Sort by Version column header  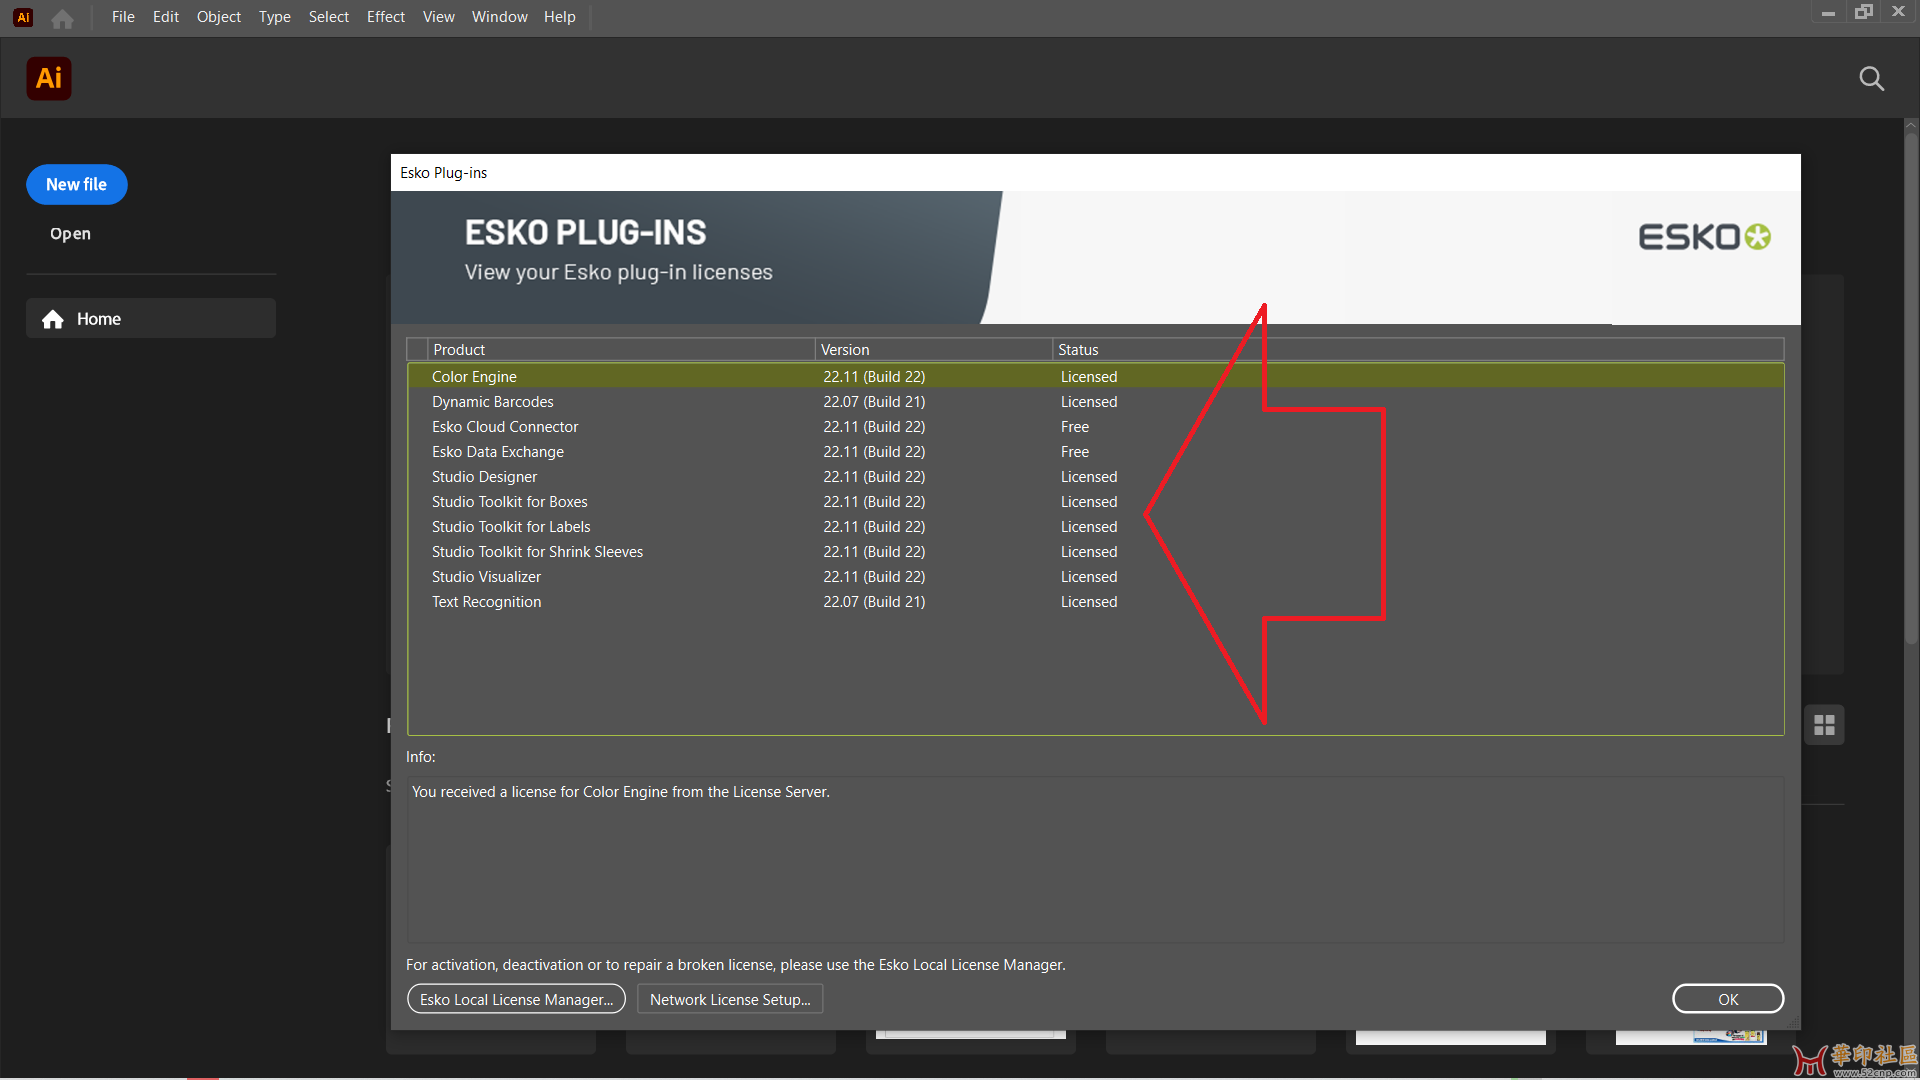pos(933,350)
